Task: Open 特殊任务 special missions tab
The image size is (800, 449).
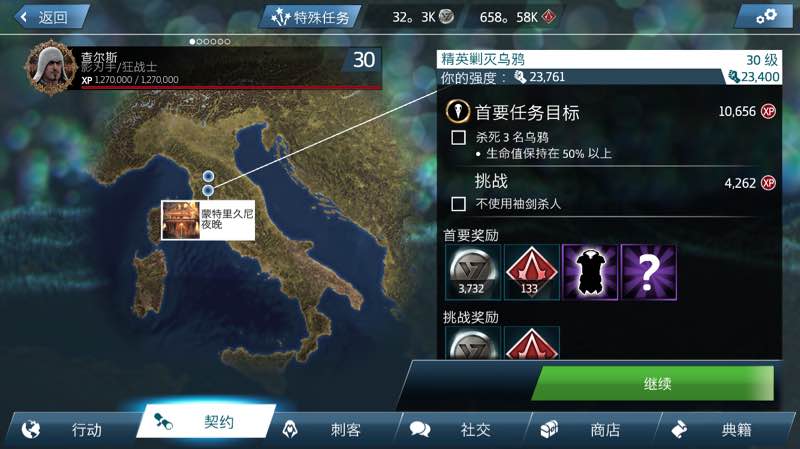Action: [x=310, y=17]
